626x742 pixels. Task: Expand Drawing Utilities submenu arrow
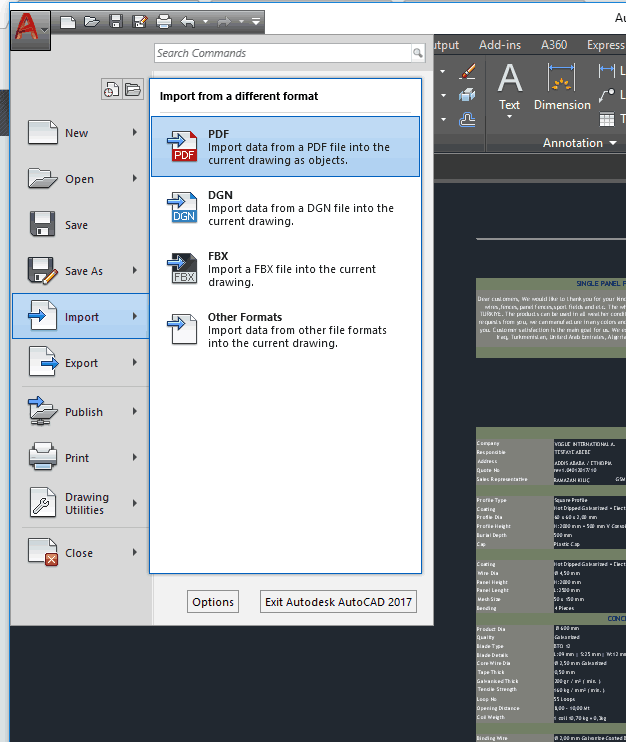click(x=135, y=503)
